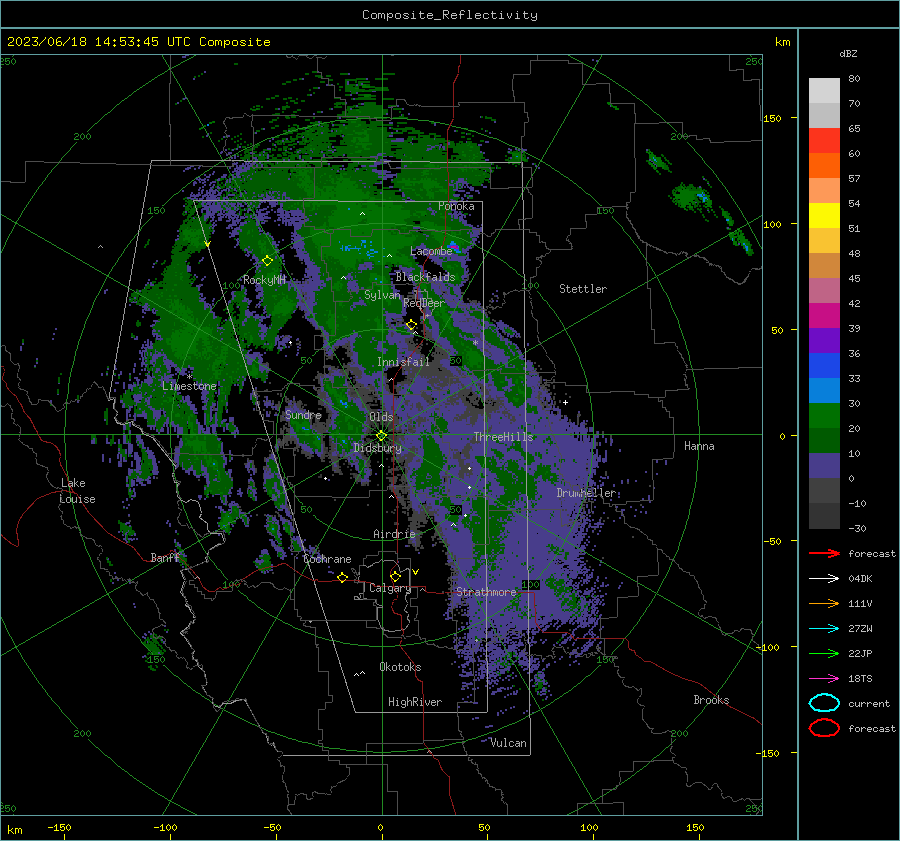Click the Ponoka city label
900x841 pixels.
[x=456, y=206]
